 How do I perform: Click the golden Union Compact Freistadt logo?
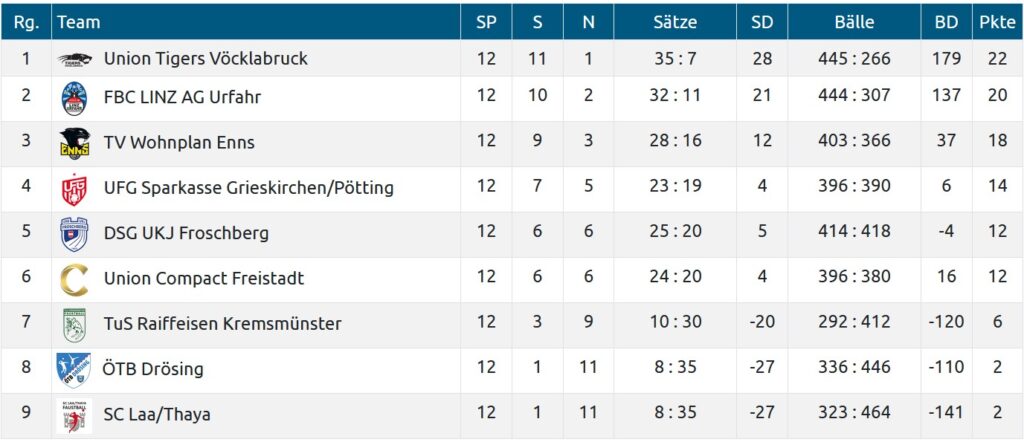(x=75, y=278)
